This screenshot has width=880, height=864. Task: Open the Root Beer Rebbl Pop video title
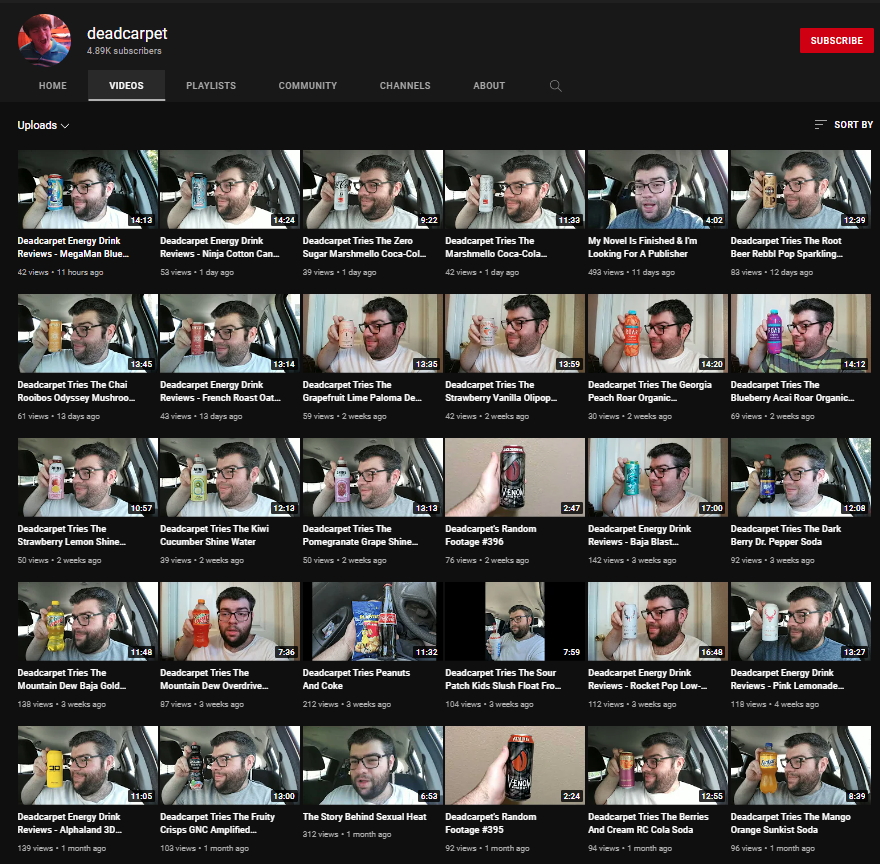coord(786,247)
